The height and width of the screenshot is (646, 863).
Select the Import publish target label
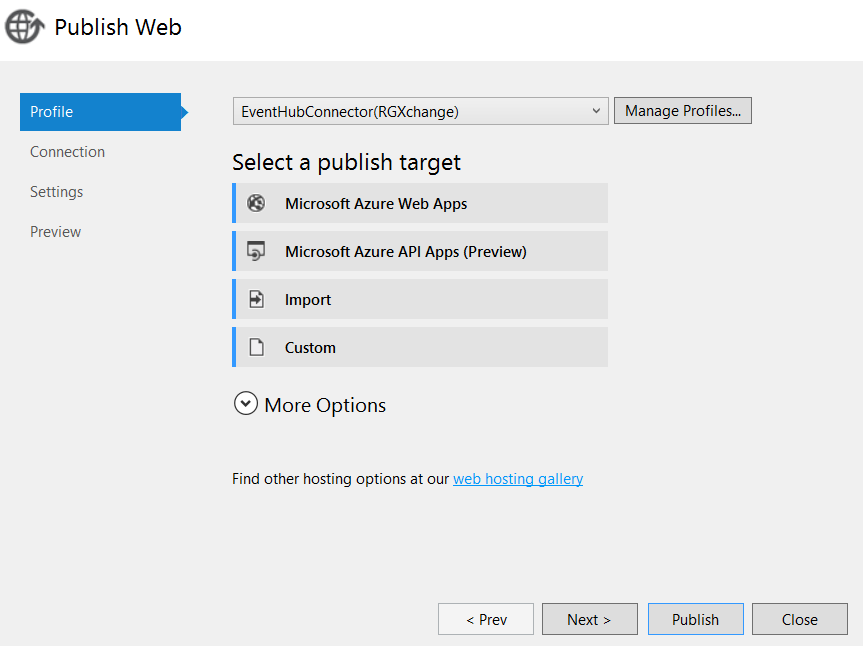pyautogui.click(x=308, y=299)
